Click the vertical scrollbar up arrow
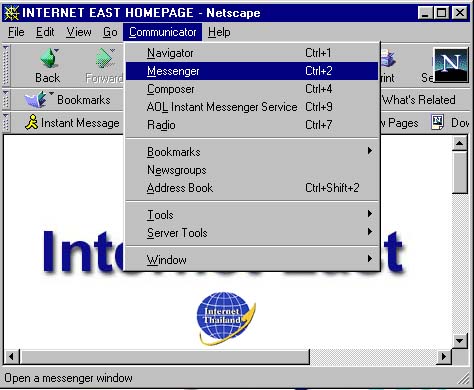 [x=460, y=143]
